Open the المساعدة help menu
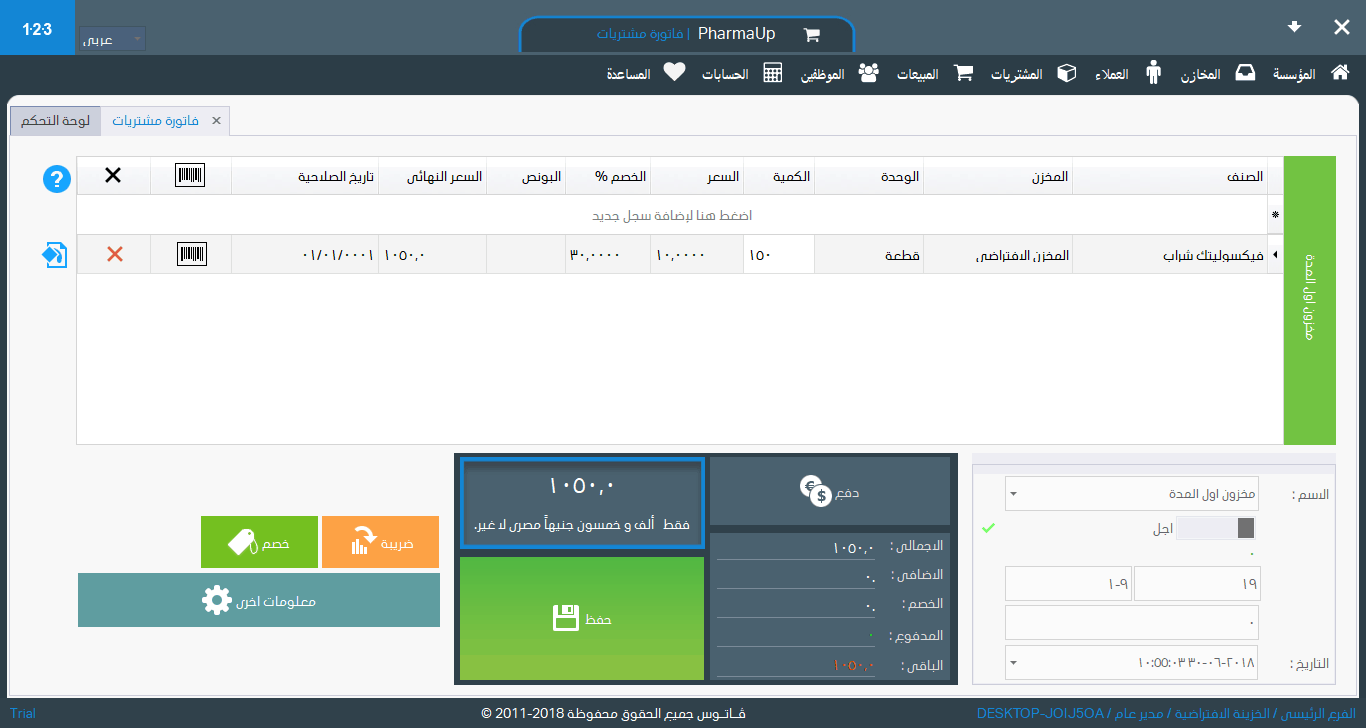This screenshot has width=1366, height=728. [645, 74]
